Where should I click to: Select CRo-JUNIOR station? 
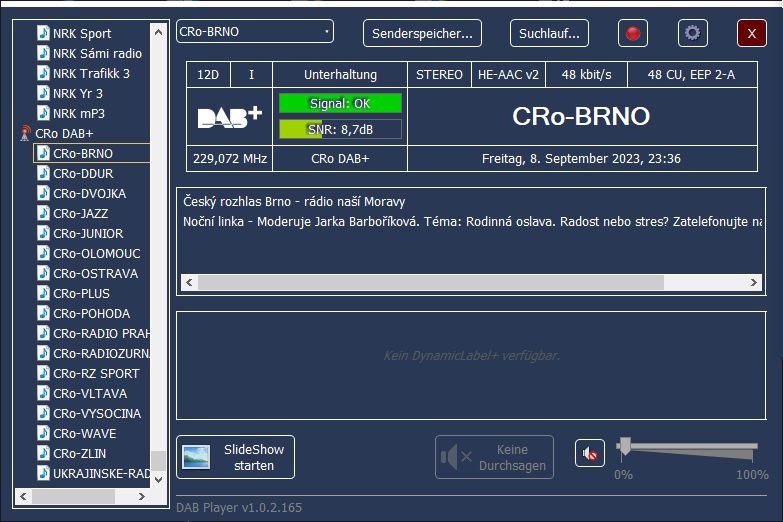[88, 233]
